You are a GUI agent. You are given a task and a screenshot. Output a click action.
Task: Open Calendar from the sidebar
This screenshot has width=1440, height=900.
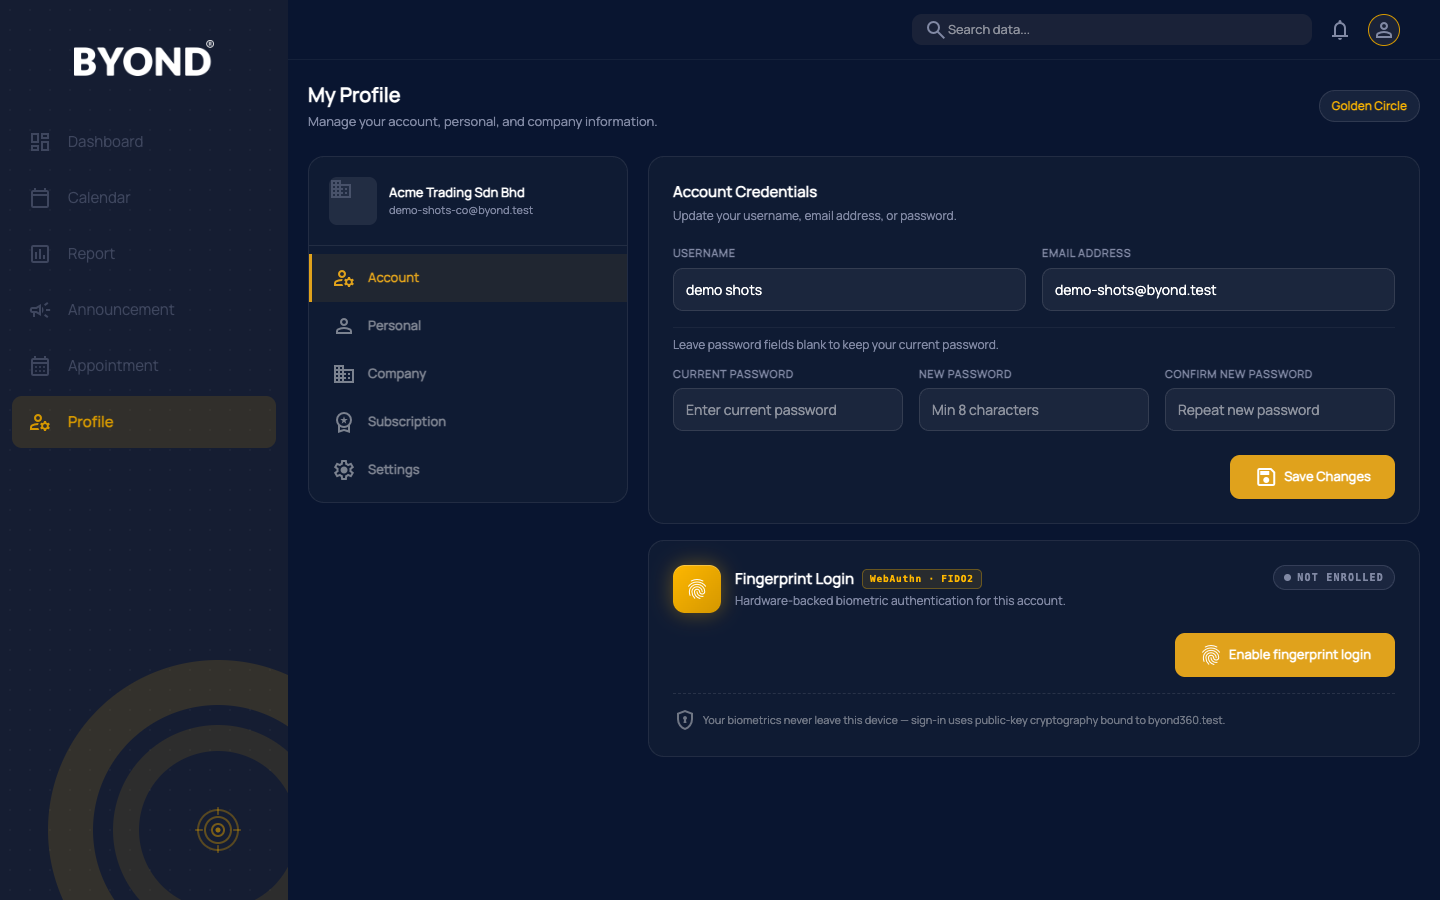(x=144, y=198)
